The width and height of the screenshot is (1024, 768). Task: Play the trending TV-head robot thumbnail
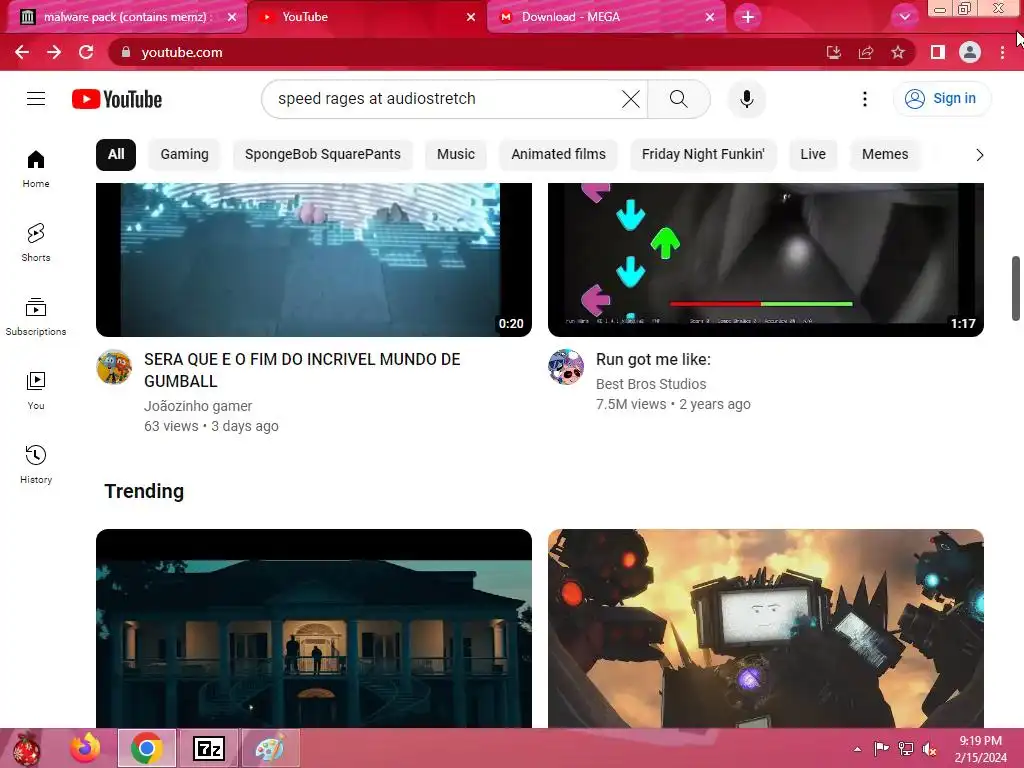tap(765, 628)
